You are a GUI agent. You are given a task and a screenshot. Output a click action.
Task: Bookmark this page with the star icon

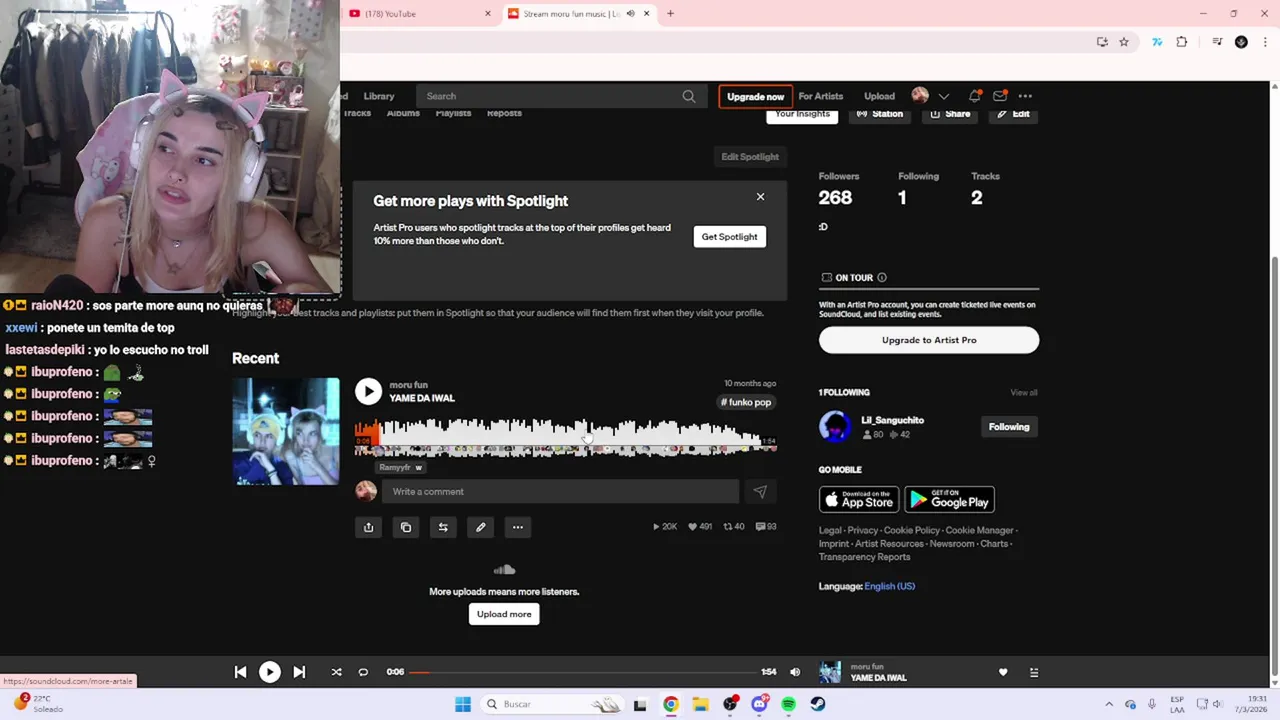coord(1124,42)
